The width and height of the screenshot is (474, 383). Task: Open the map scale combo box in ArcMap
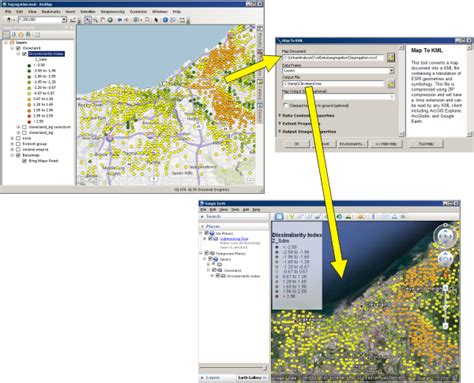click(42, 20)
